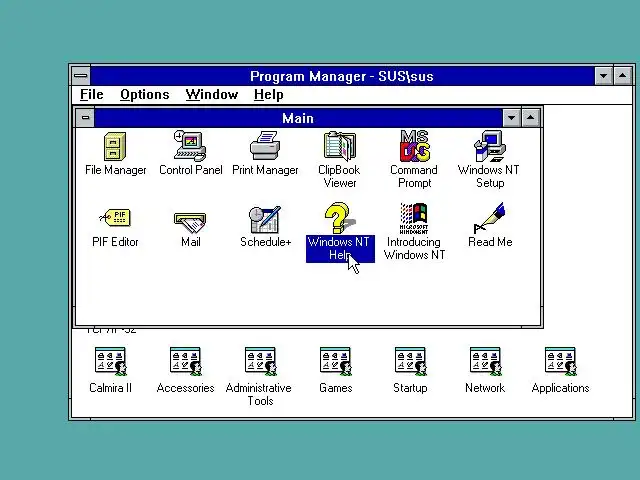Open the Options menu
Viewport: 640px width, 480px height.
click(x=144, y=95)
